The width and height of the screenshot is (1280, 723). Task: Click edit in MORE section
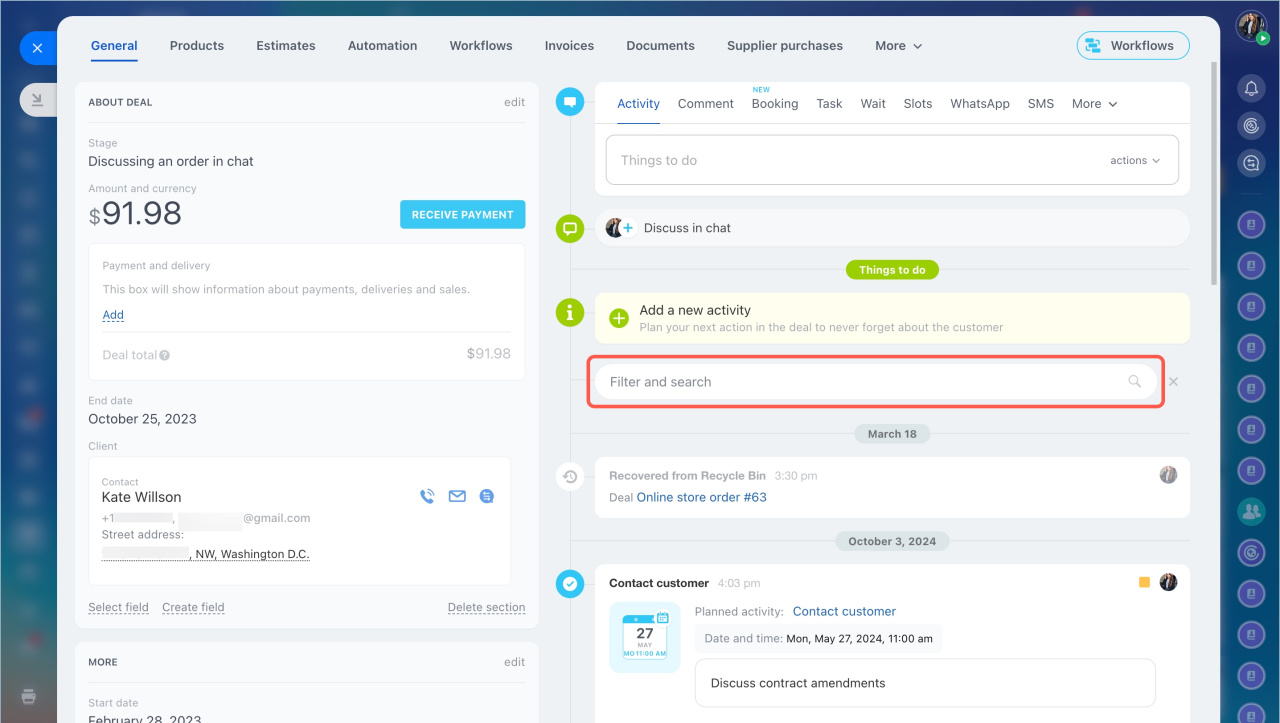pyautogui.click(x=514, y=662)
